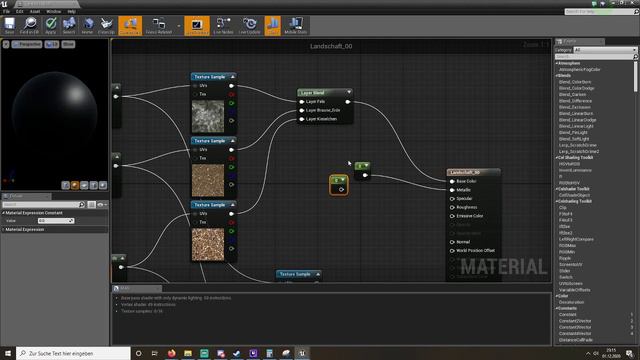640x360 pixels.
Task: Open the Edit menu
Action: click(20, 11)
